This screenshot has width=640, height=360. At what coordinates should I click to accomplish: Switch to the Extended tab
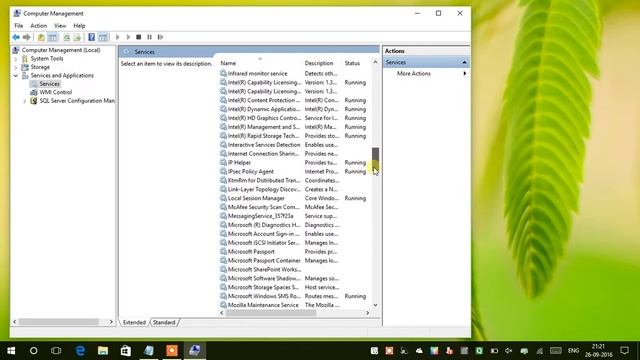134,322
